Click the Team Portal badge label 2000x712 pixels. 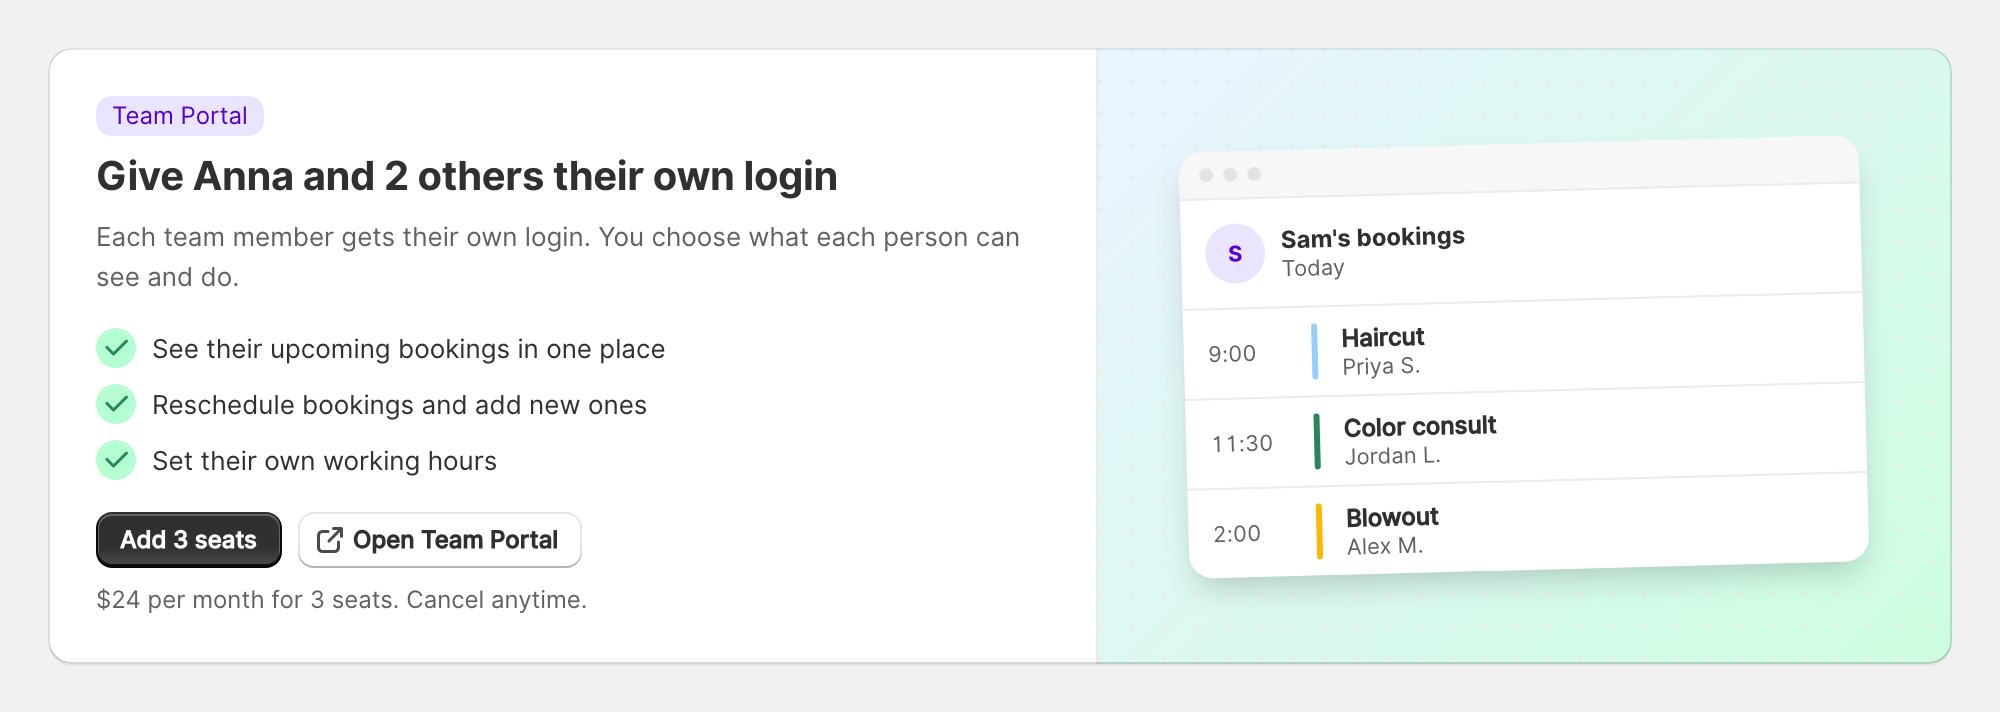pyautogui.click(x=180, y=116)
